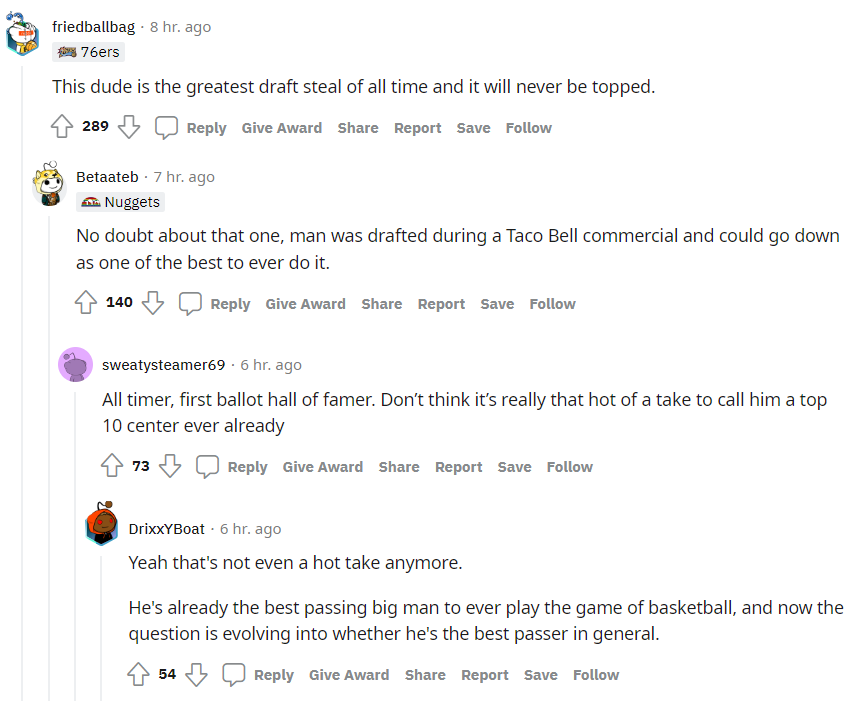The image size is (865, 701).
Task: Give Award to Betaateb's comment
Action: (x=305, y=304)
